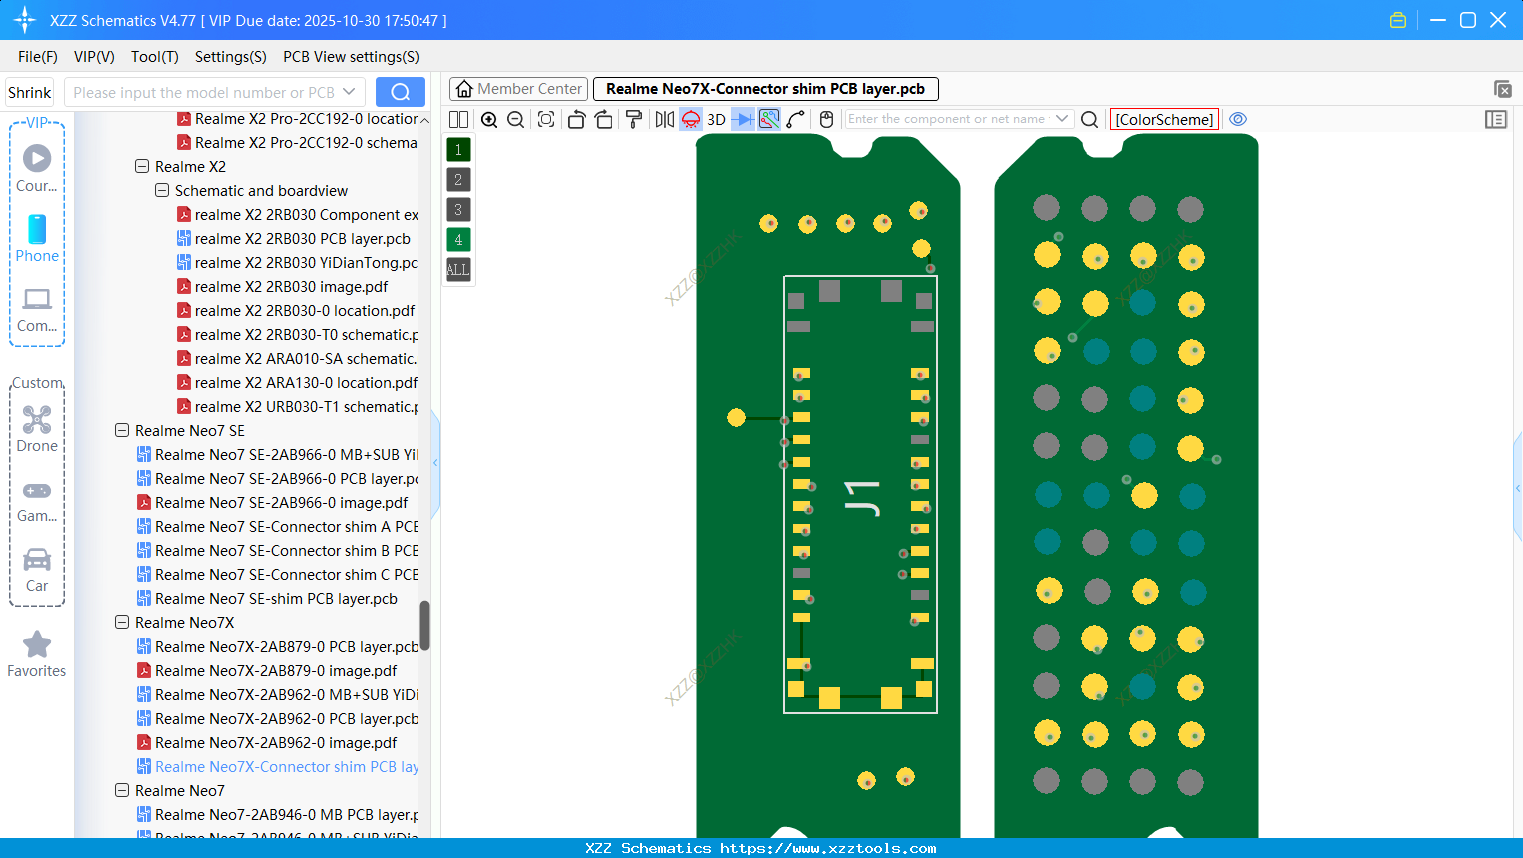Viewport: 1523px width, 858px height.
Task: Collapse the Realme X2 tree node
Action: (142, 166)
